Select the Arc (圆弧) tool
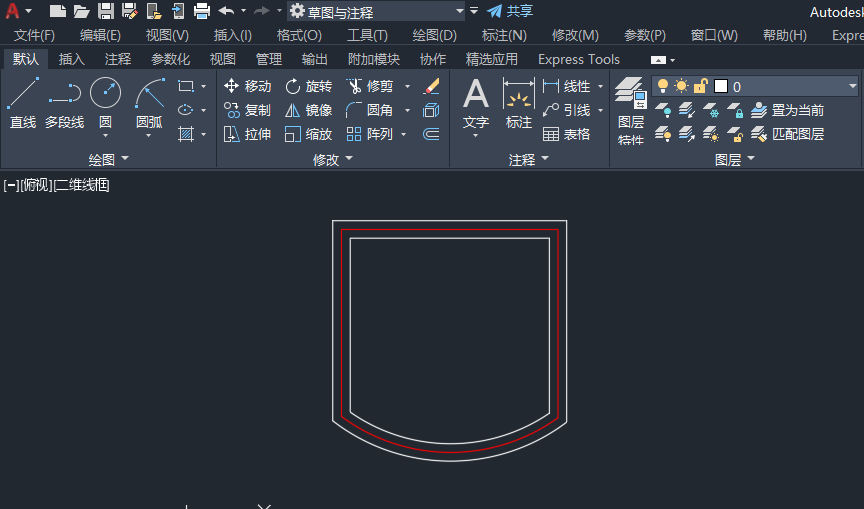 click(149, 103)
